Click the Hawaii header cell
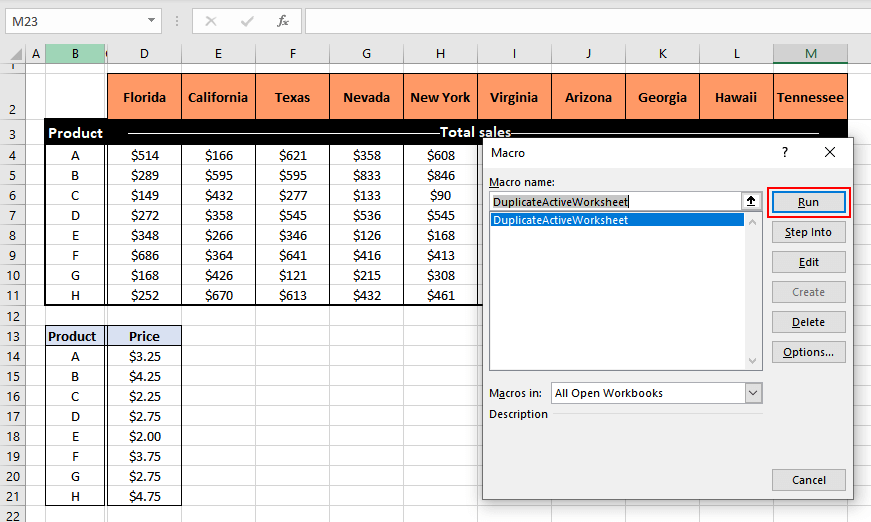This screenshot has height=522, width=871. click(737, 97)
